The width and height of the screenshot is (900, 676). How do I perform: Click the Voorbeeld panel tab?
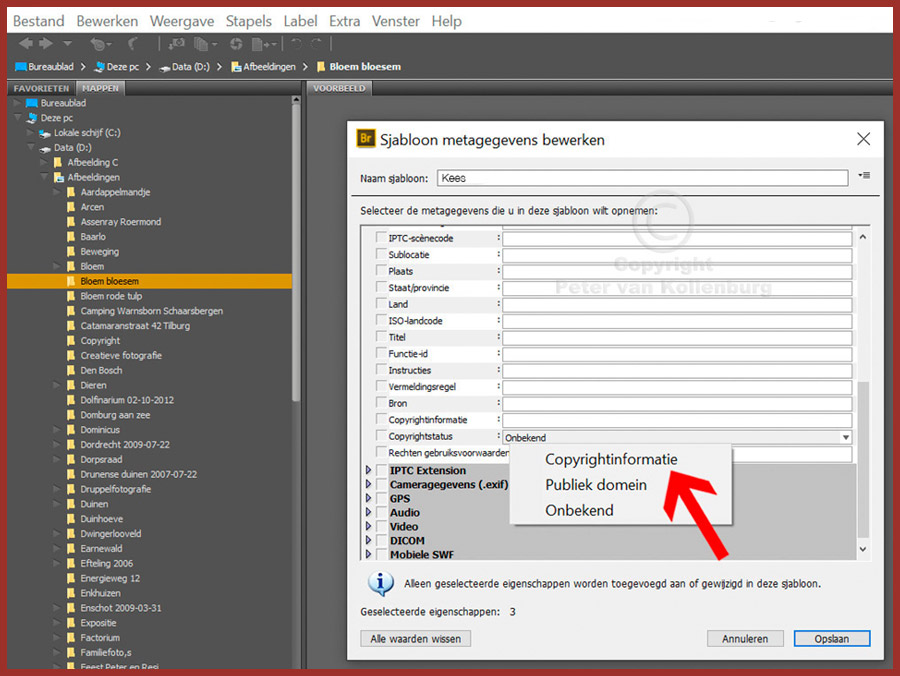pos(339,88)
